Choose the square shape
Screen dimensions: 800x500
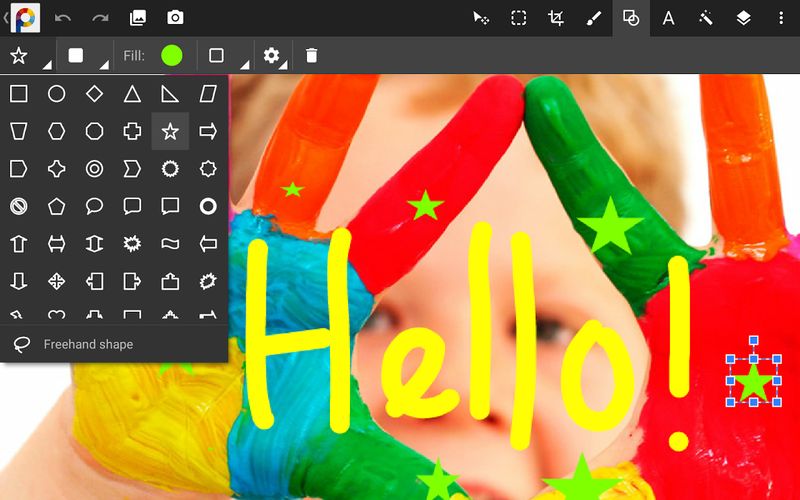(19, 94)
